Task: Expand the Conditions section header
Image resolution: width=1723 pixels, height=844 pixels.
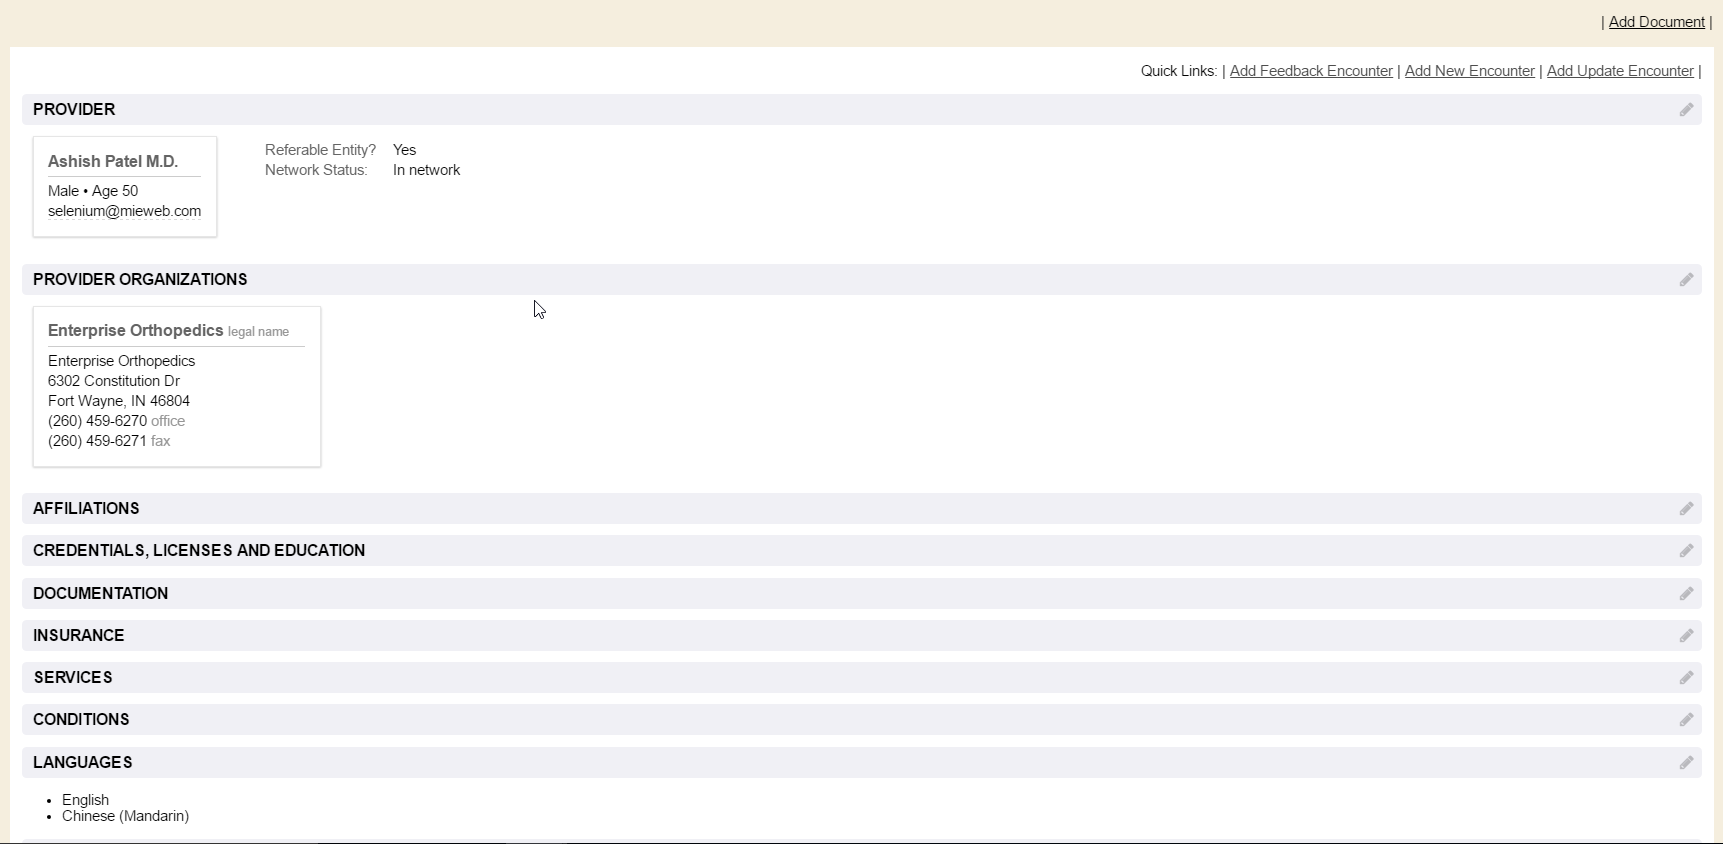Action: coord(81,720)
